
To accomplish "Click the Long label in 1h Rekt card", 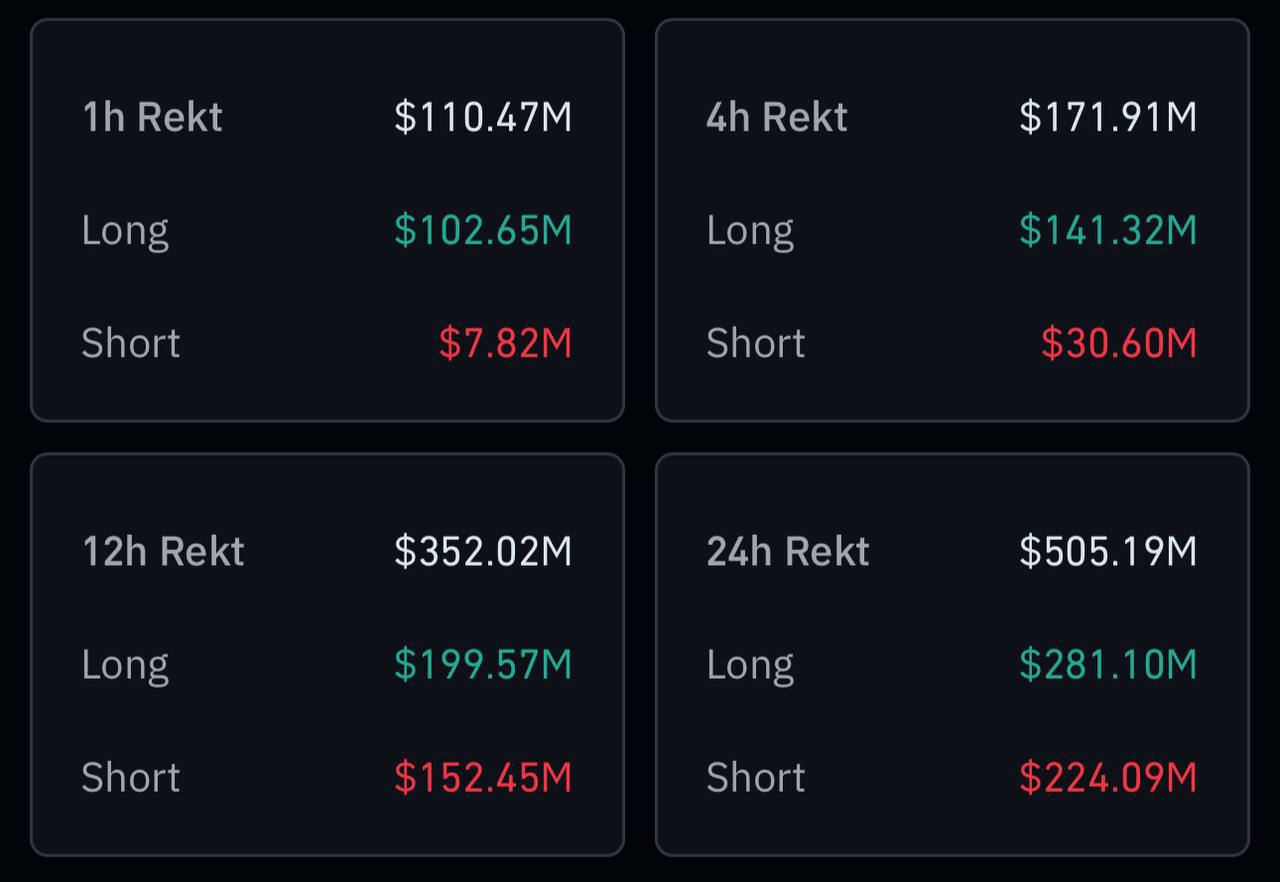I will pyautogui.click(x=125, y=231).
